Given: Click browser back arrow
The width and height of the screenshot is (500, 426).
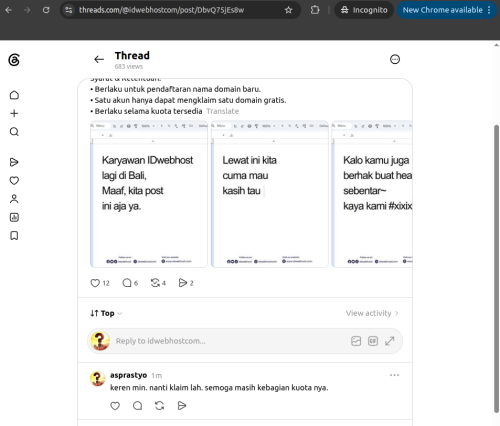Looking at the screenshot, I should 9,10.
